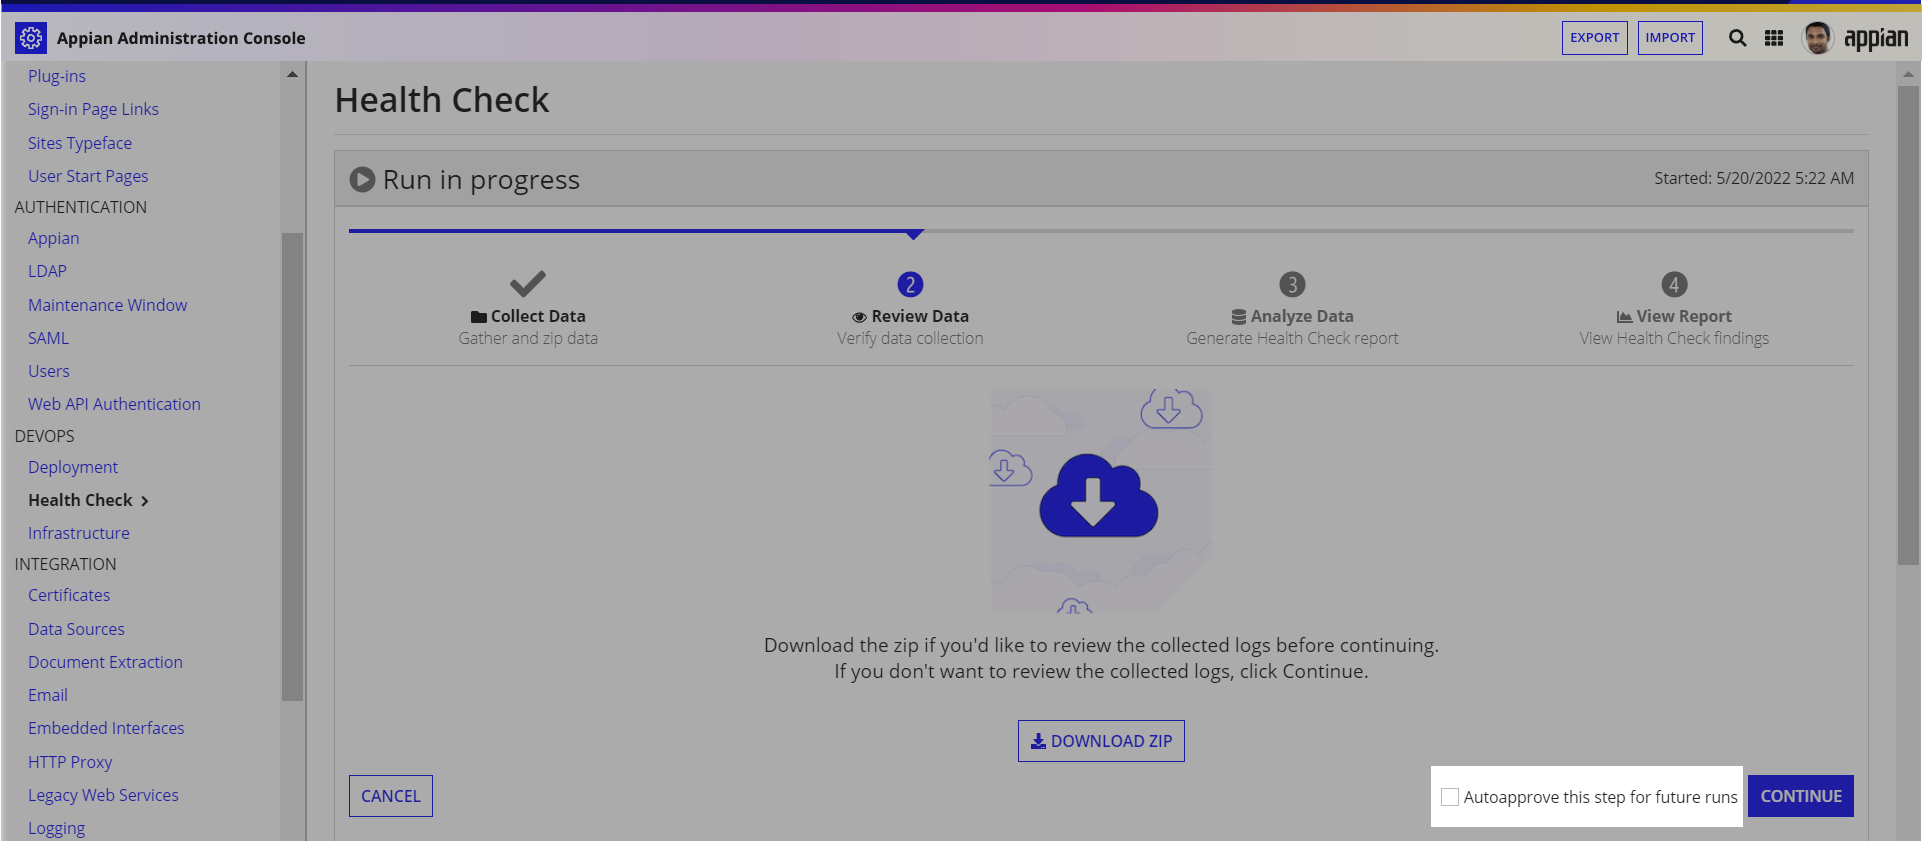Click the AUTHENTICATION section header
Screen dimensions: 1922x841
tap(81, 207)
